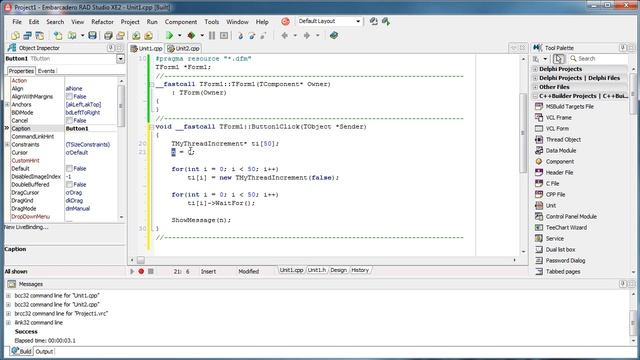Expand the ilink32 command line message
This screenshot has height=360, width=640.
(x=9, y=322)
